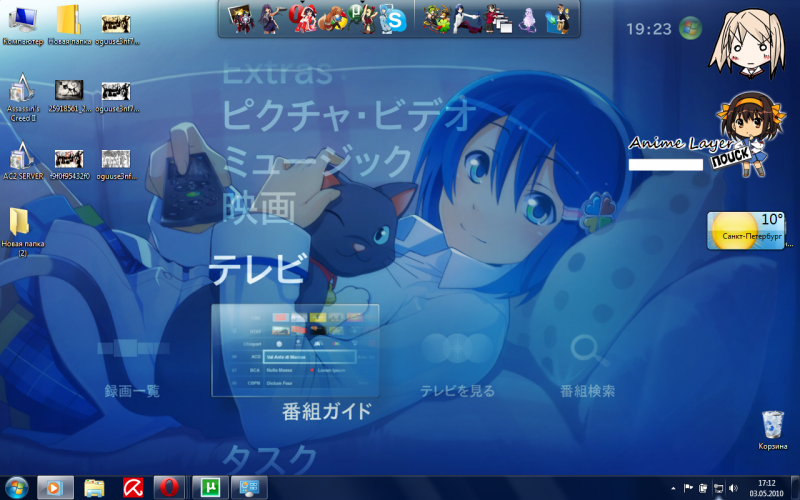Open the ICQ green flower dock icon
The width and height of the screenshot is (800, 500).
tap(437, 19)
